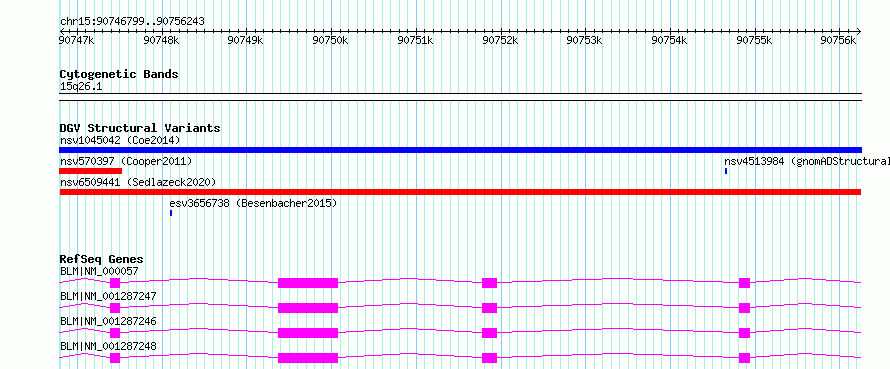Click BLM|NM_001287248 first small exon after 90747k
The width and height of the screenshot is (890, 369).
pos(115,358)
